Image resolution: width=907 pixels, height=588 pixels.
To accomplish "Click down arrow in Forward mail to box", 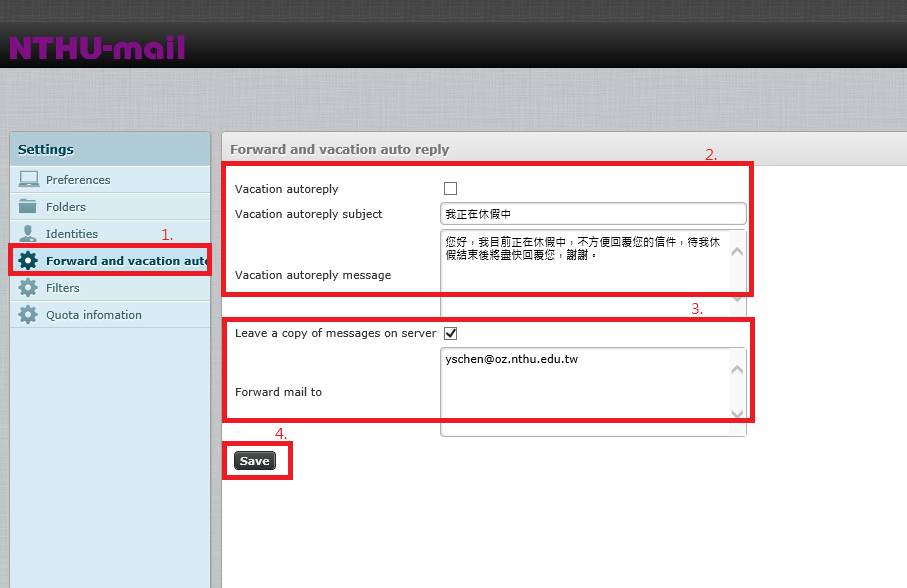I will pos(737,413).
